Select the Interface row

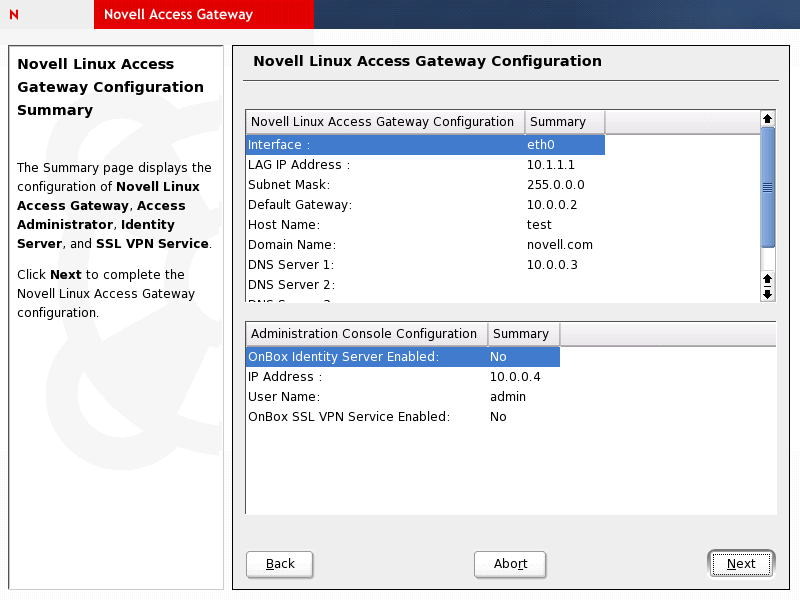[425, 145]
